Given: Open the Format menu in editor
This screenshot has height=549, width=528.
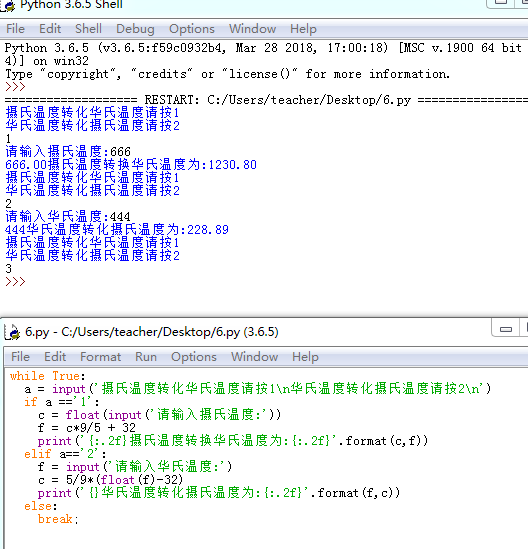Looking at the screenshot, I should pyautogui.click(x=100, y=357).
